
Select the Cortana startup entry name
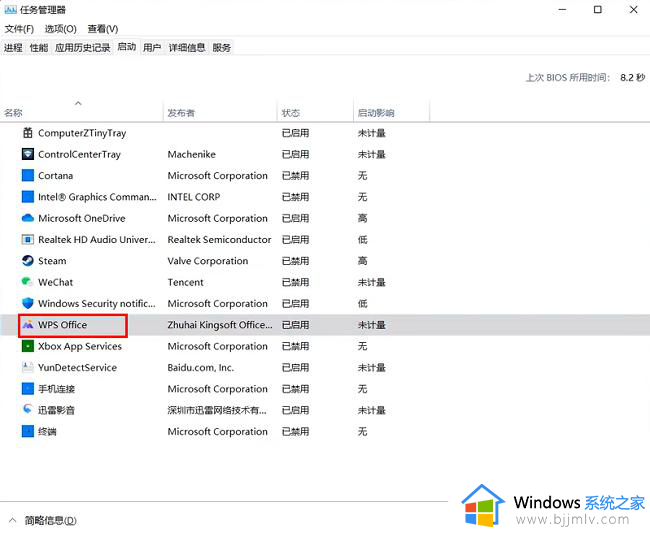56,176
